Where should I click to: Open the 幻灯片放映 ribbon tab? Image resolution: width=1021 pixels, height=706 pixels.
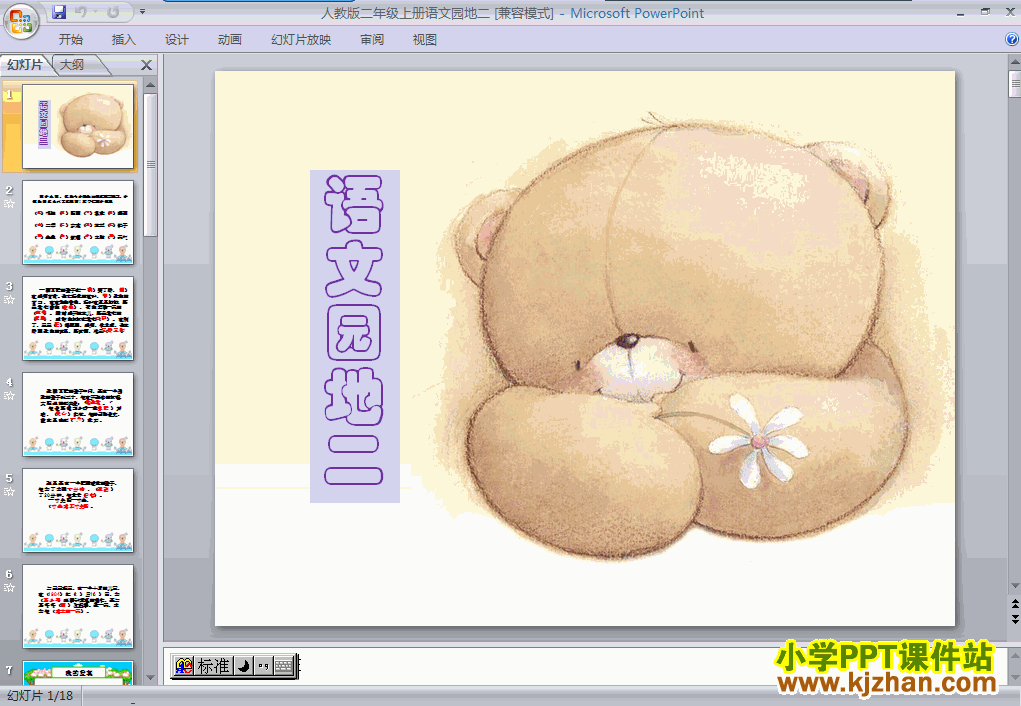coord(301,40)
